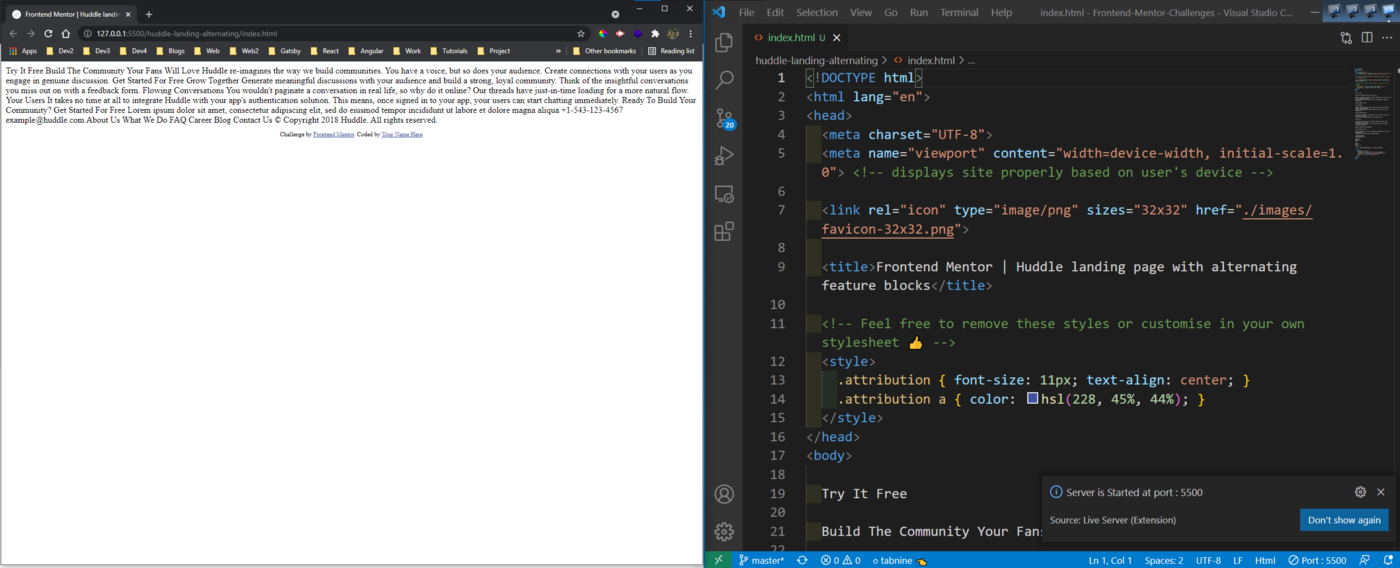Screen dimensions: 1400x568
Task: Open notification settings gear on Live Server toast
Action: pos(1360,492)
